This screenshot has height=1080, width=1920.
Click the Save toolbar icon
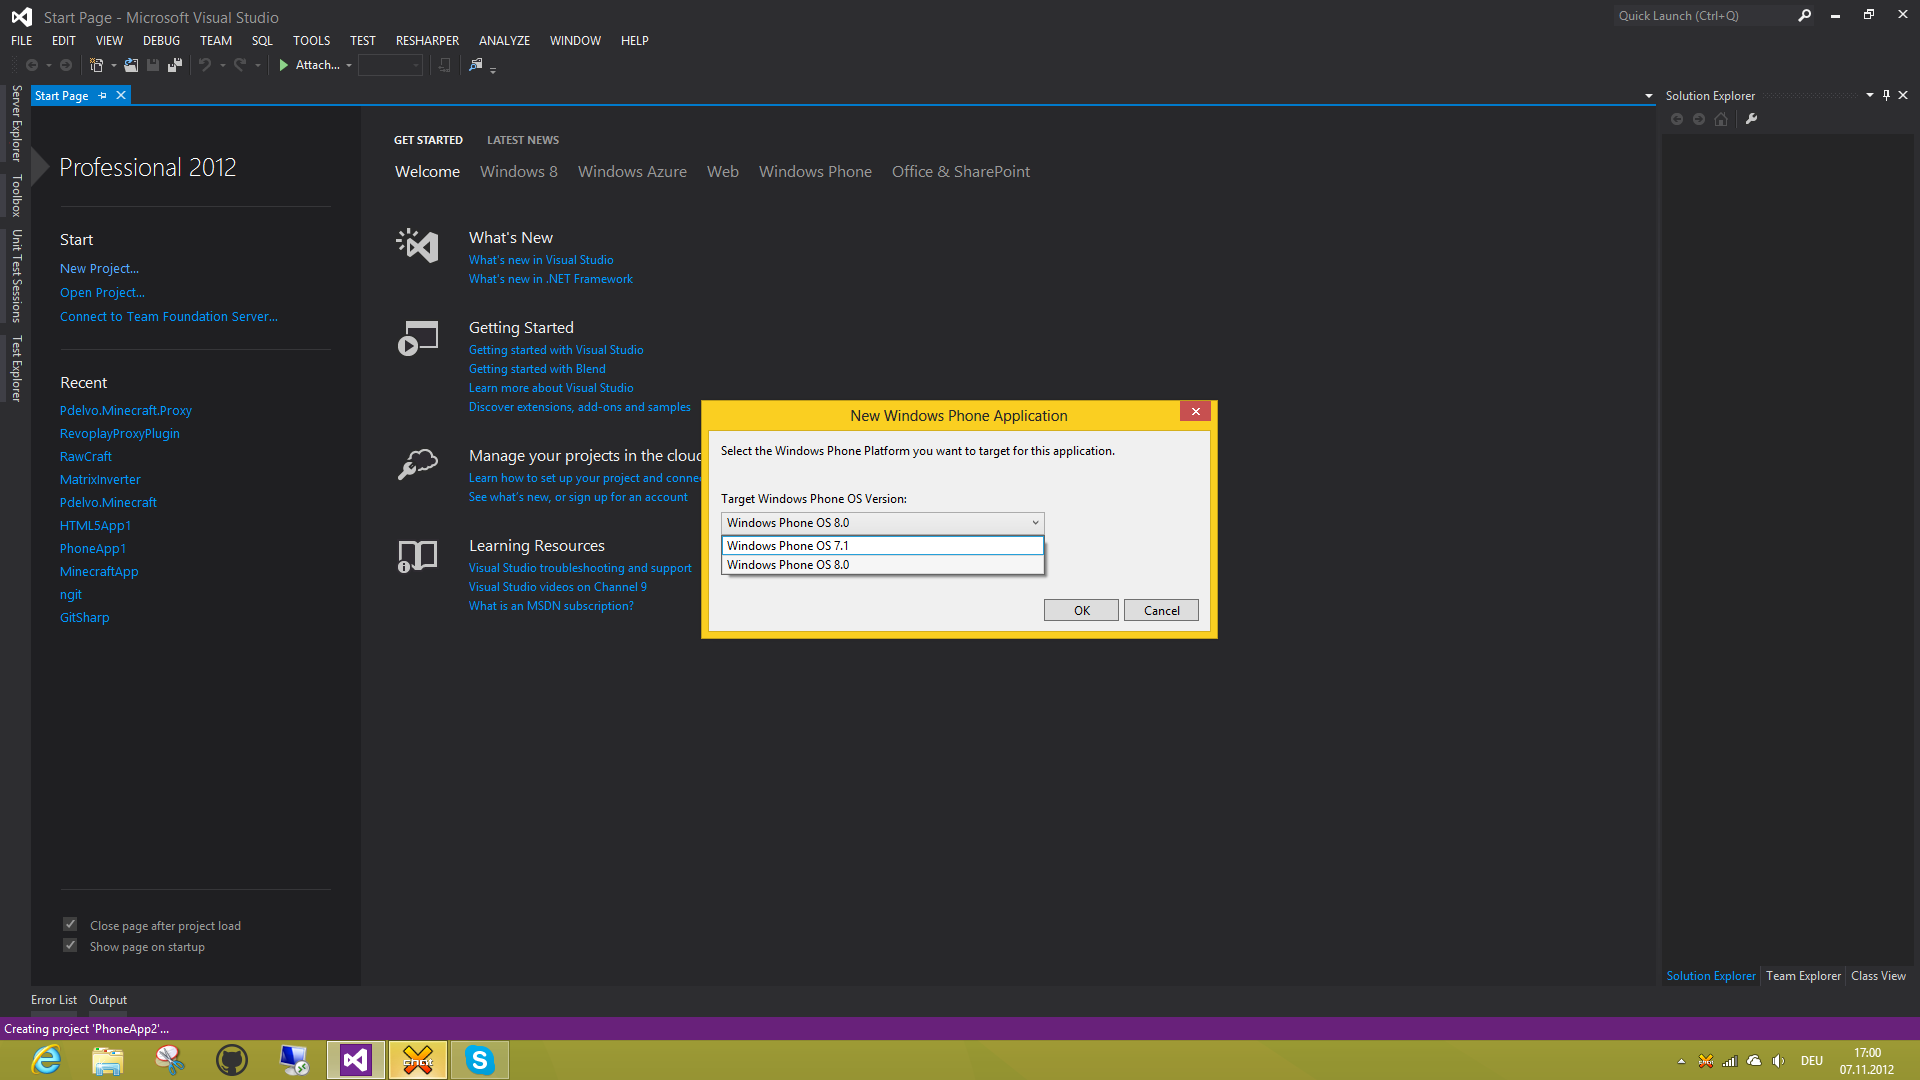pyautogui.click(x=153, y=65)
